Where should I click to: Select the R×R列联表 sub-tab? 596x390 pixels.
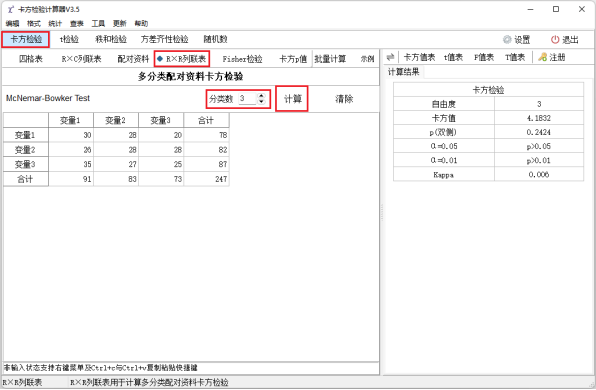(182, 59)
